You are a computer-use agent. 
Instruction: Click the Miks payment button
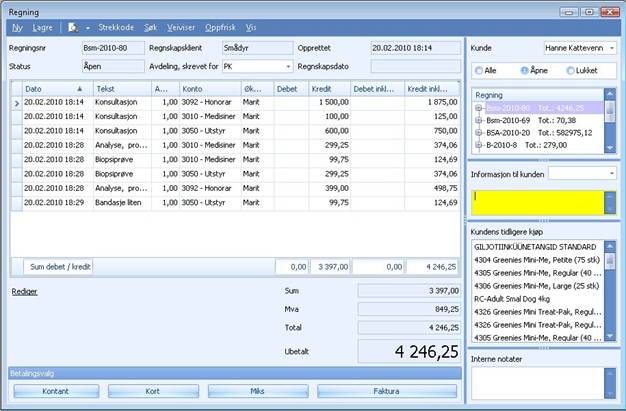pyautogui.click(x=258, y=391)
